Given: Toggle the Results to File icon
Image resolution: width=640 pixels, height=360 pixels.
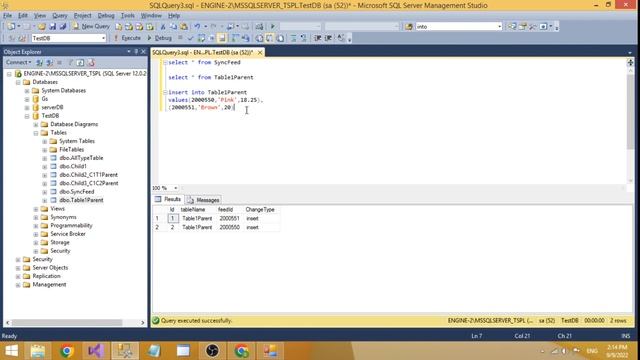Looking at the screenshot, I should (x=280, y=38).
